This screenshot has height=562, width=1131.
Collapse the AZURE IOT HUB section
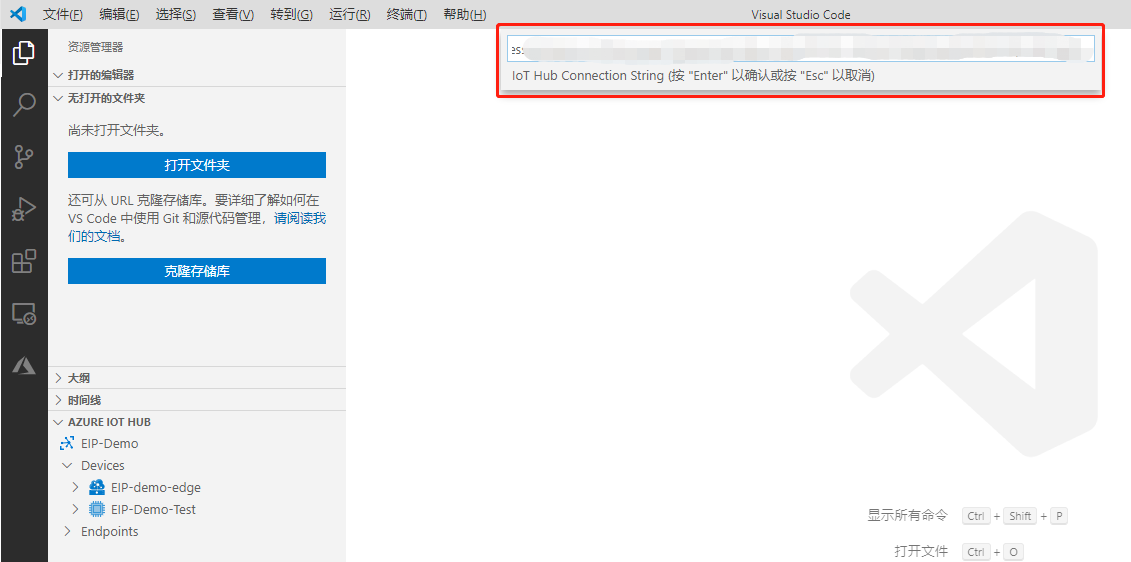coord(197,422)
